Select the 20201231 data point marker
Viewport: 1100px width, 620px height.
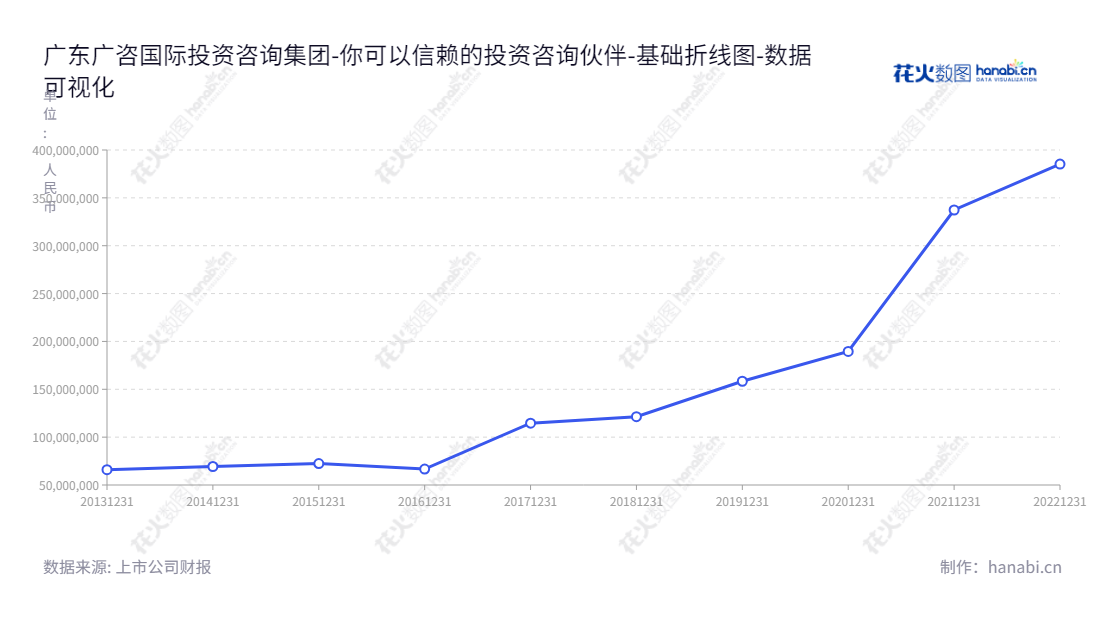click(848, 351)
